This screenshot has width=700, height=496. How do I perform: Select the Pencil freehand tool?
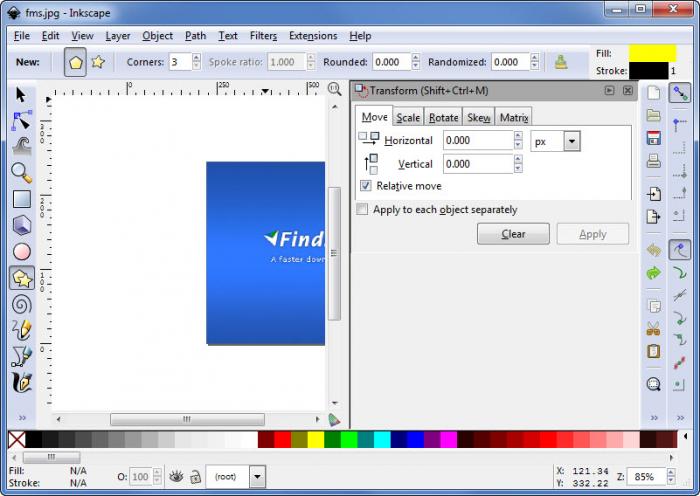tap(21, 330)
